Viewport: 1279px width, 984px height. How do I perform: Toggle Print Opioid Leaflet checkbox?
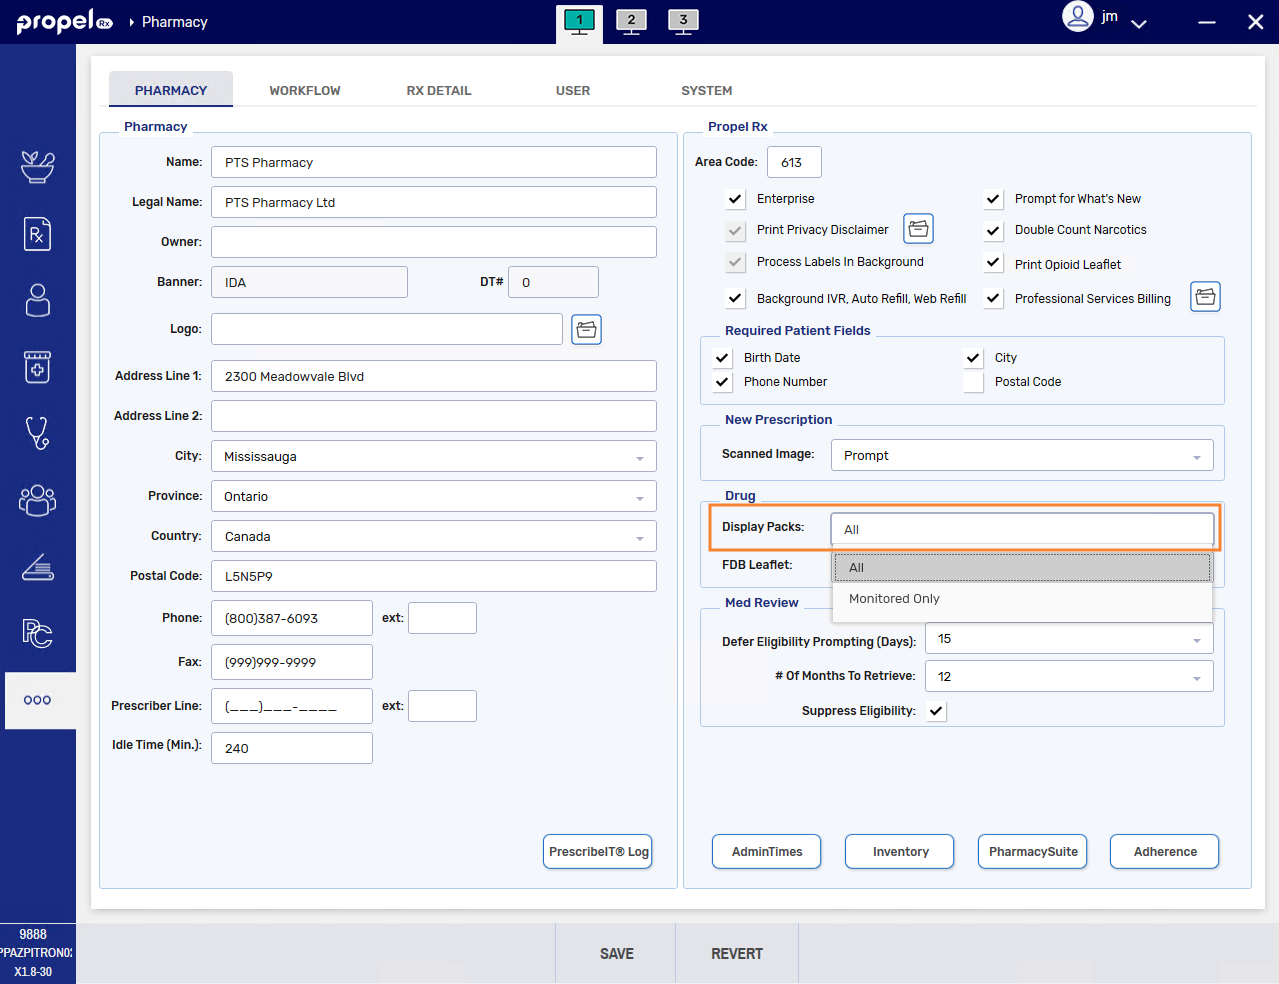994,263
